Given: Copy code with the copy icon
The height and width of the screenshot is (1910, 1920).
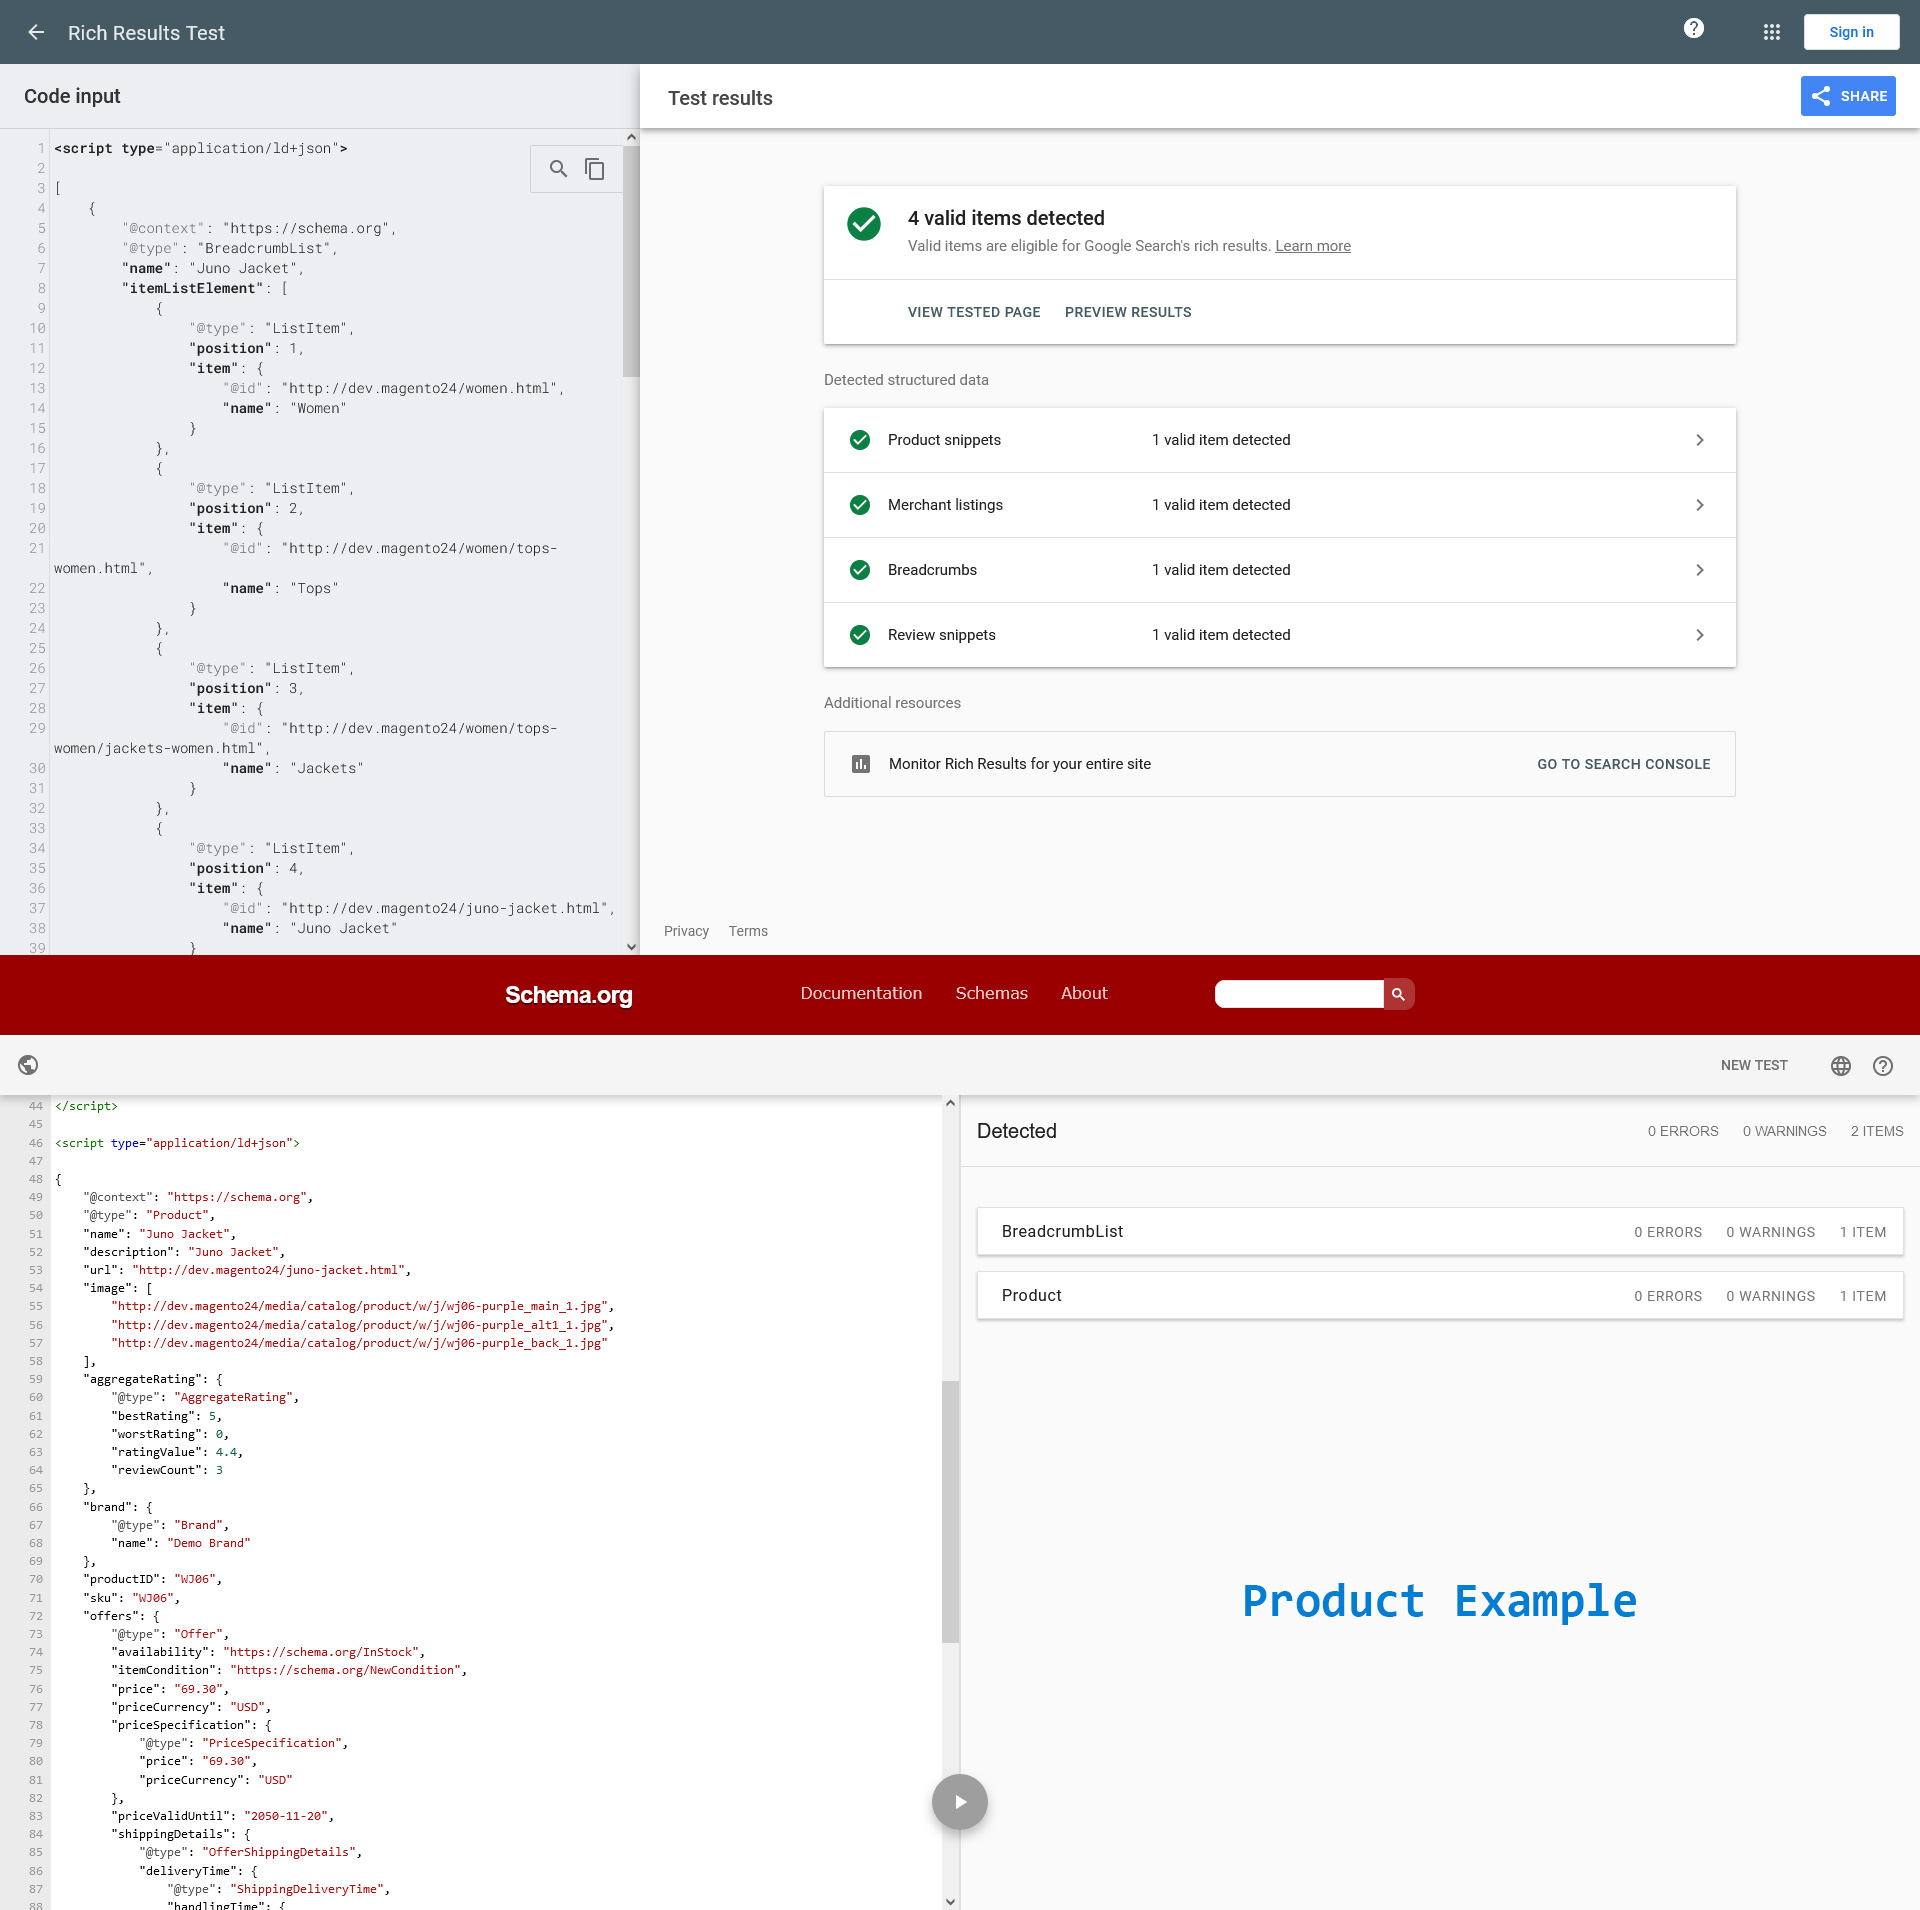Looking at the screenshot, I should pos(595,169).
